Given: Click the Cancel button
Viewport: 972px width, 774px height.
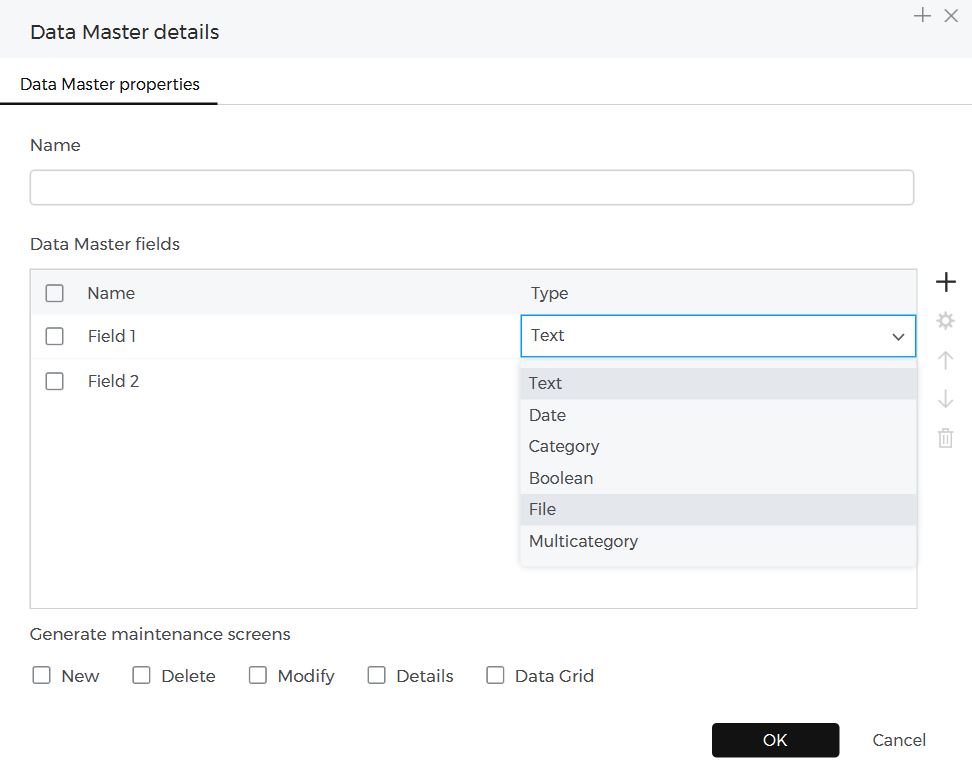Looking at the screenshot, I should (898, 740).
